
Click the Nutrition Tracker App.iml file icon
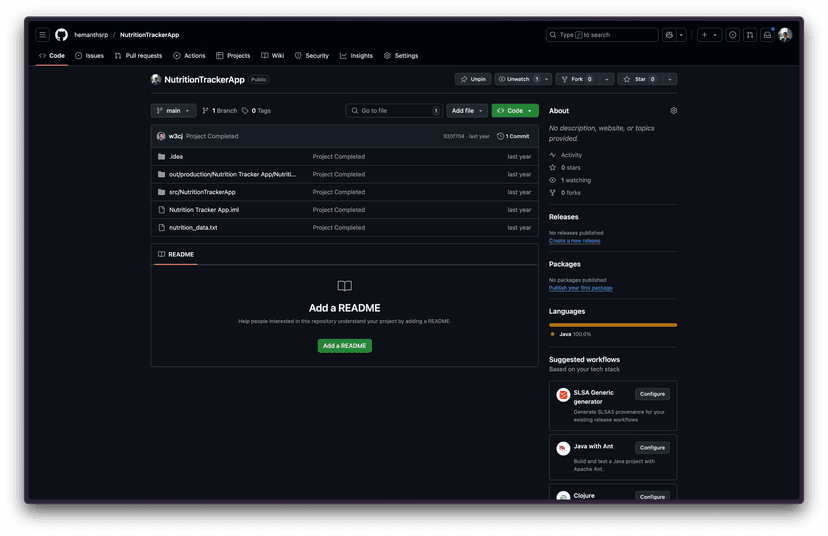click(x=162, y=210)
